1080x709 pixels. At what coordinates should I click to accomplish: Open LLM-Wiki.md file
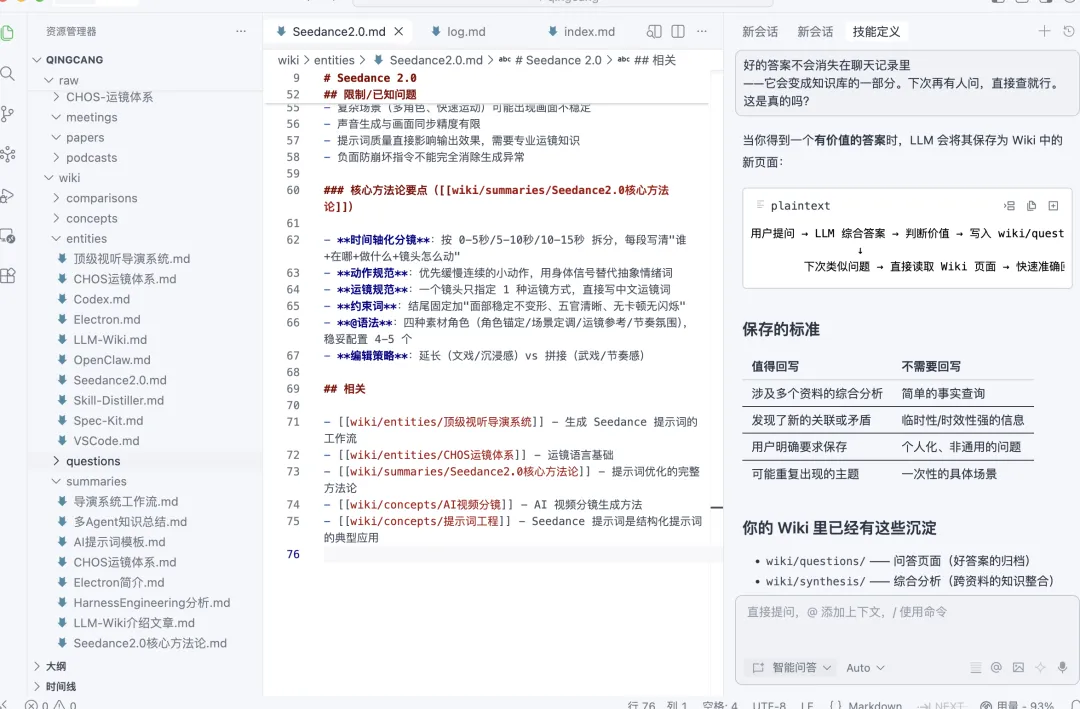pyautogui.click(x=110, y=340)
